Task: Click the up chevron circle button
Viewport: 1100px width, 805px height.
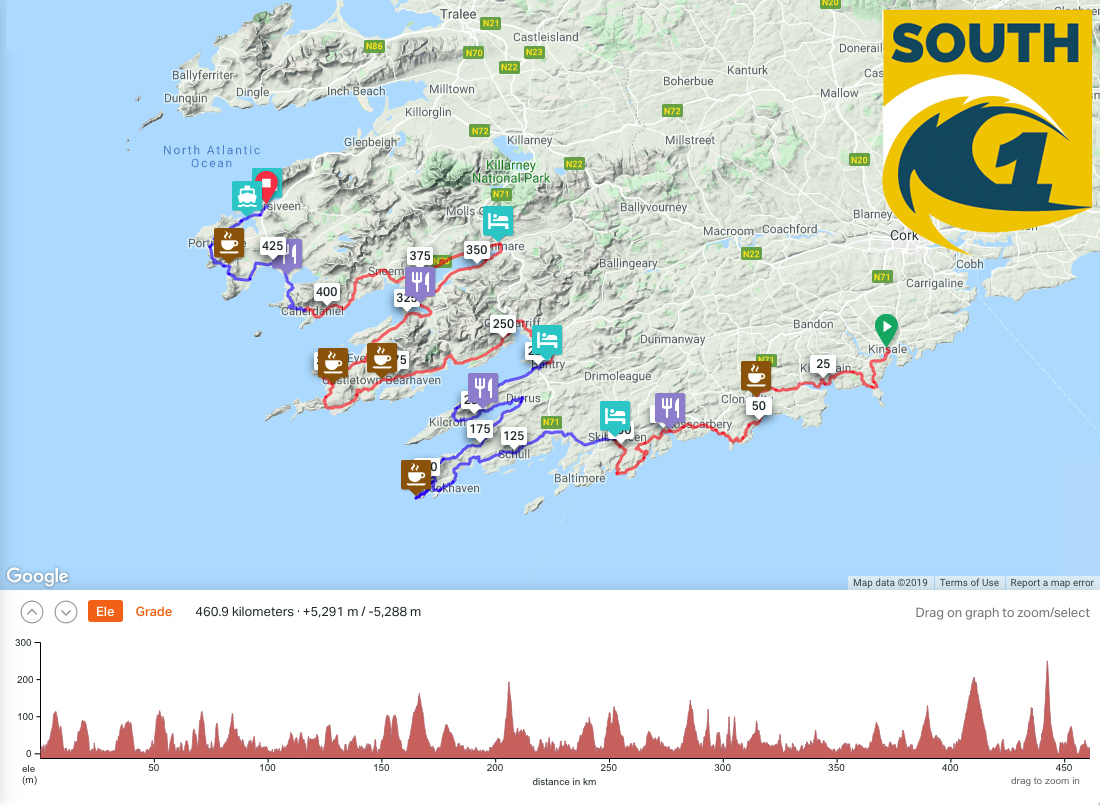Action: click(33, 611)
